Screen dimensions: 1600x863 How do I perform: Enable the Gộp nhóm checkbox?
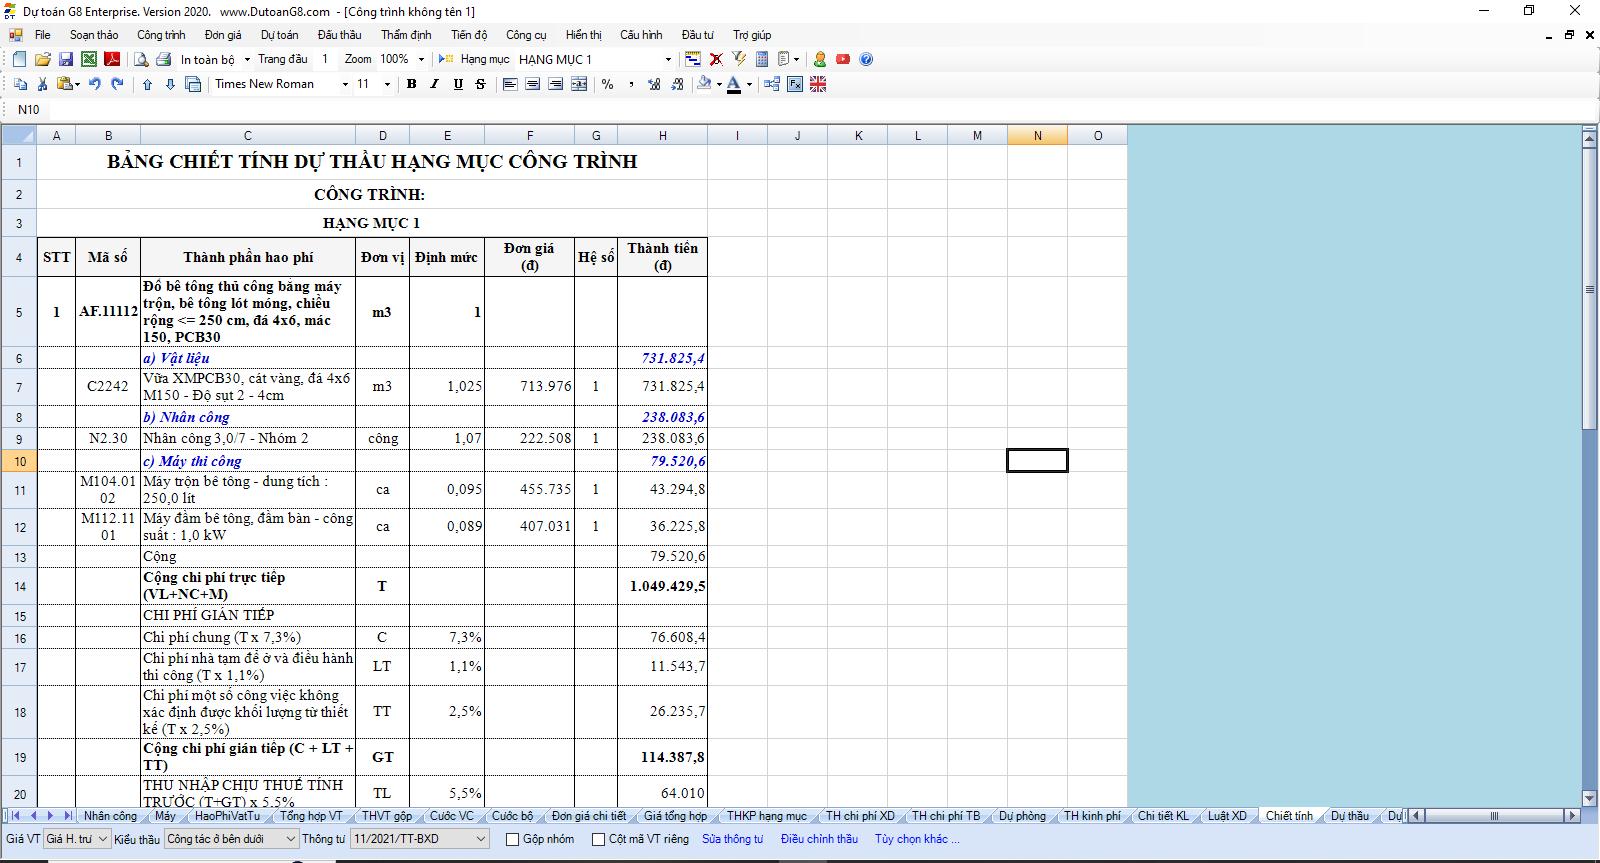[513, 839]
